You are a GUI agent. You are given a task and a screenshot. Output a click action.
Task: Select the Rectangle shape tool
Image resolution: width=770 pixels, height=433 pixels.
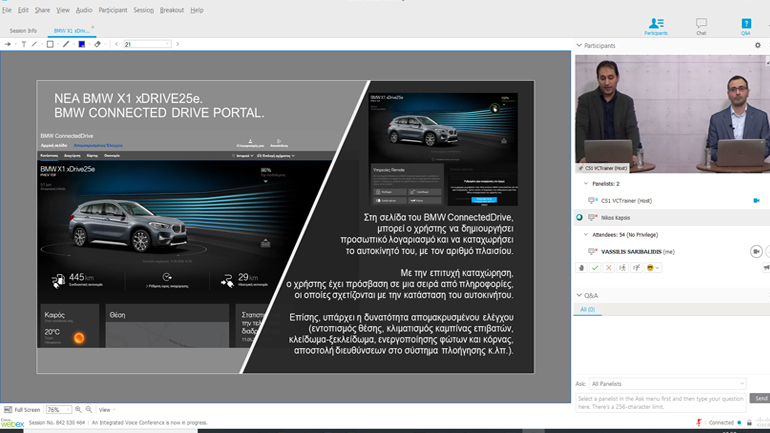pos(50,44)
